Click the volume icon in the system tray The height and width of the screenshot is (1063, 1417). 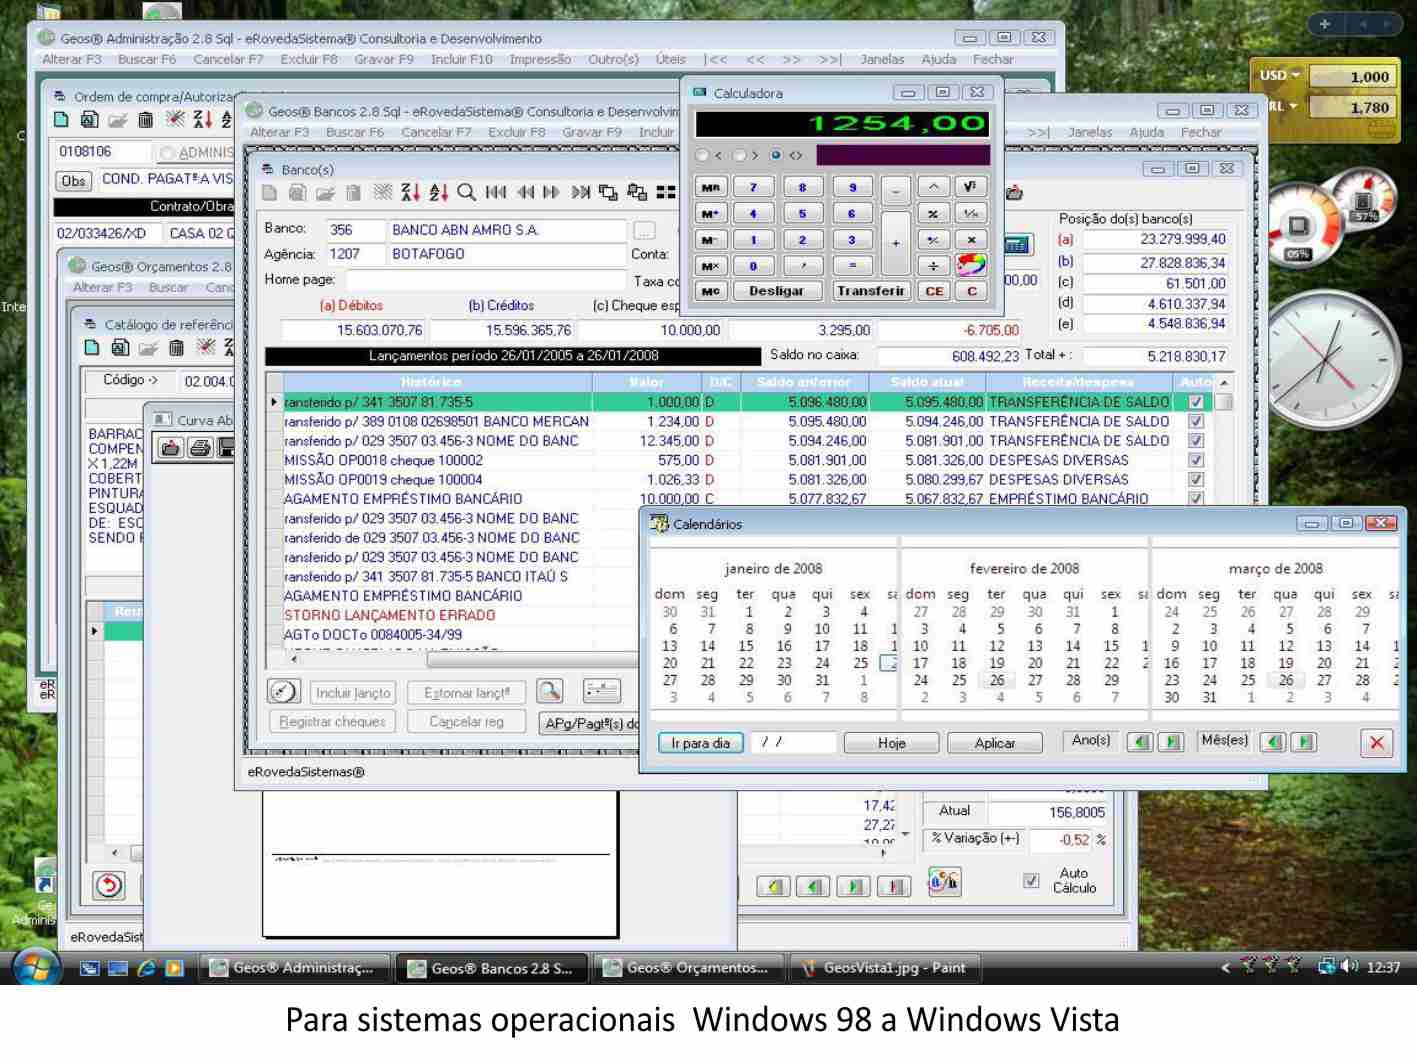pyautogui.click(x=1349, y=966)
